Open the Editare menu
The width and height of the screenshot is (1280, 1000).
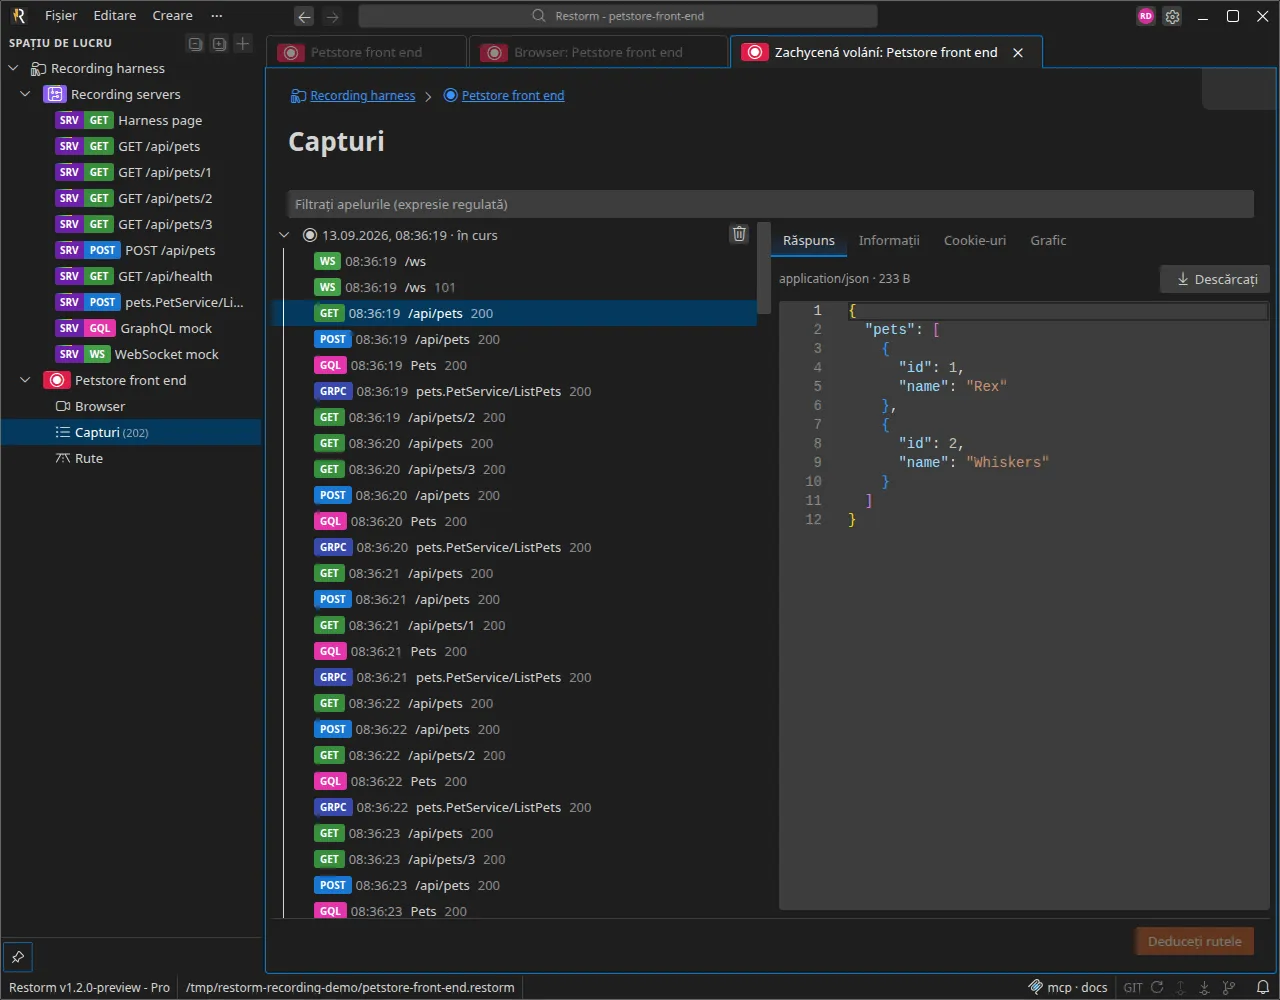click(x=115, y=16)
